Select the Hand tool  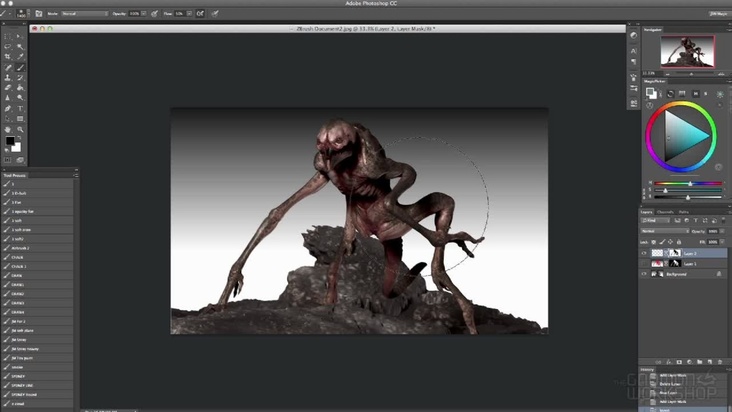(x=7, y=129)
